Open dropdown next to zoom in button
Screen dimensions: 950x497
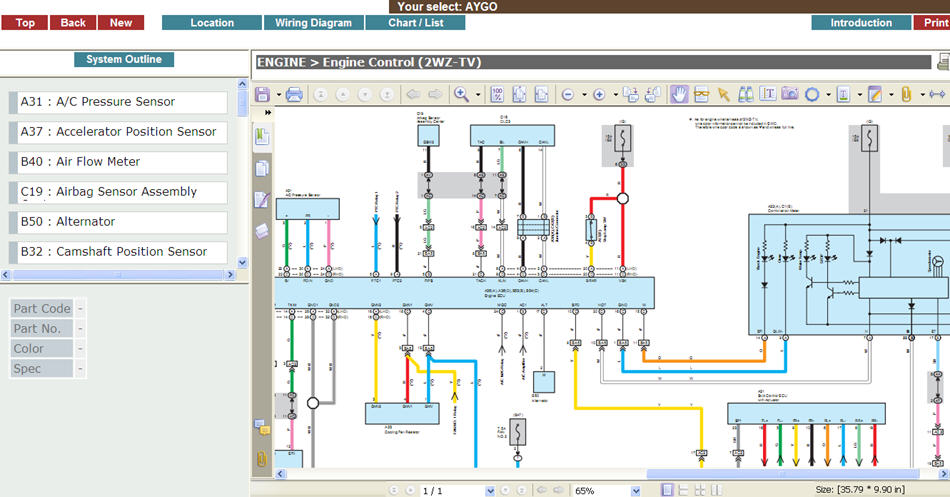tap(616, 95)
